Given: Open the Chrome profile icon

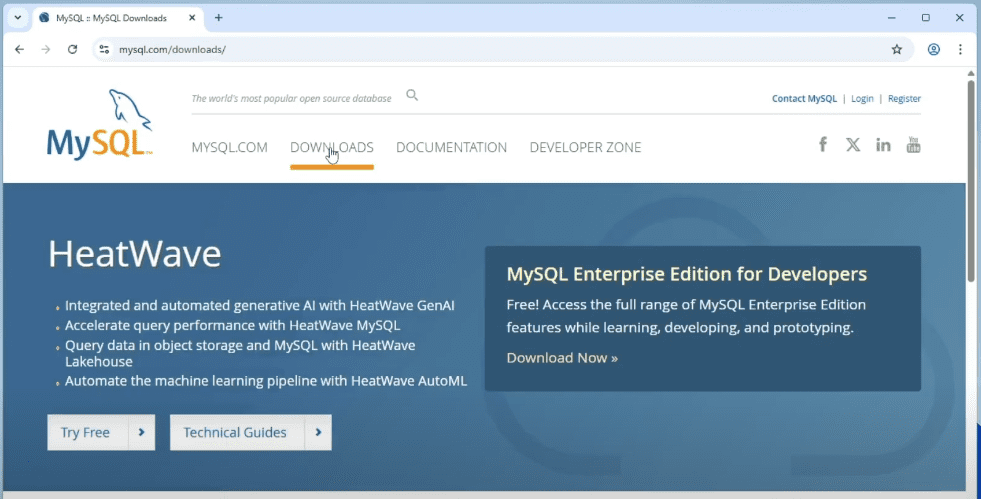Looking at the screenshot, I should tap(934, 49).
